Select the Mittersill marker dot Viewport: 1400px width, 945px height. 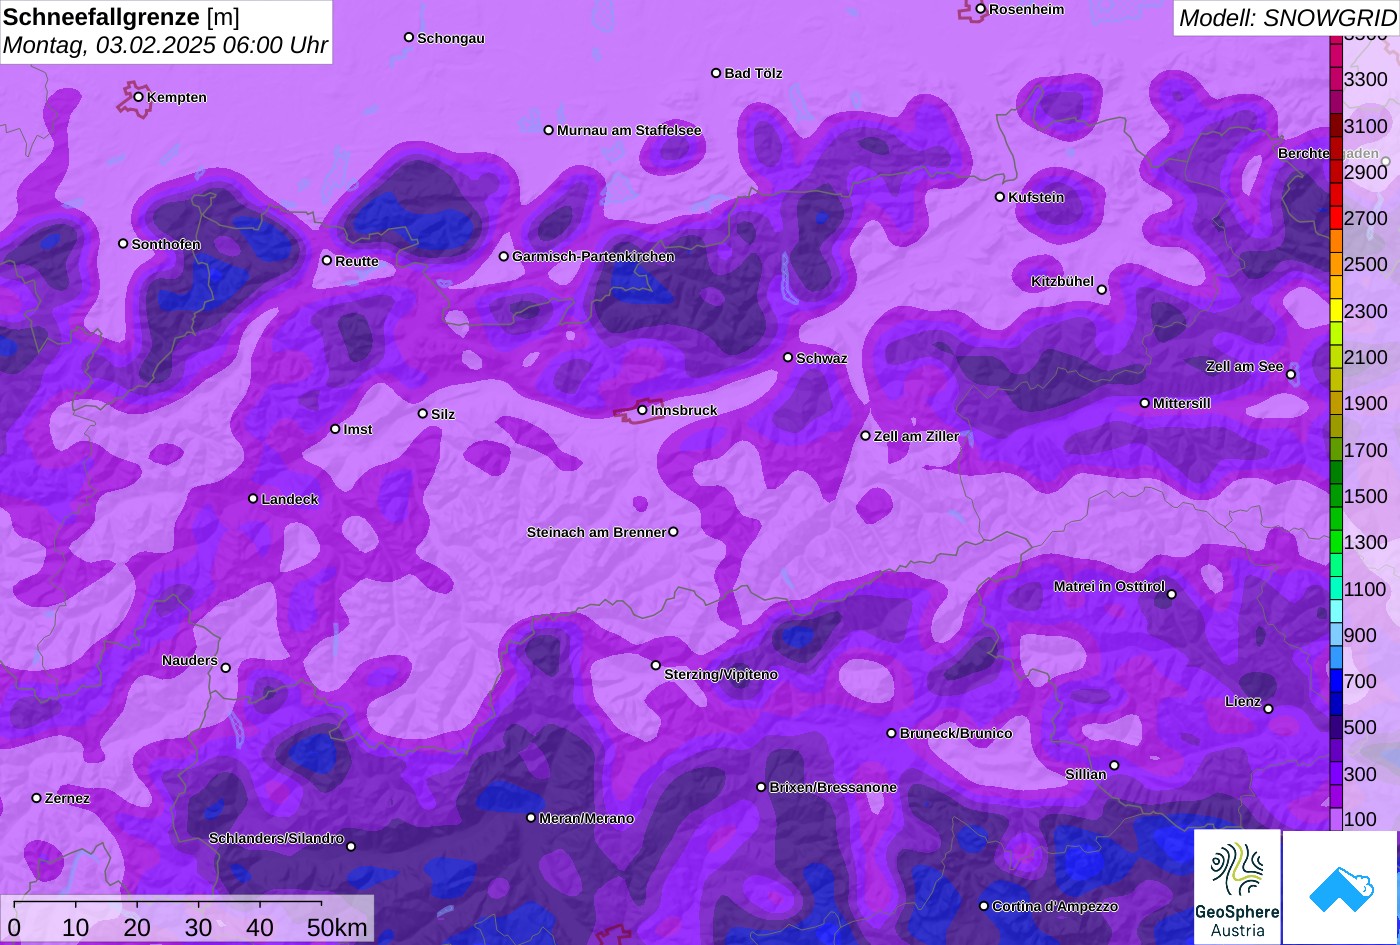pyautogui.click(x=1145, y=403)
